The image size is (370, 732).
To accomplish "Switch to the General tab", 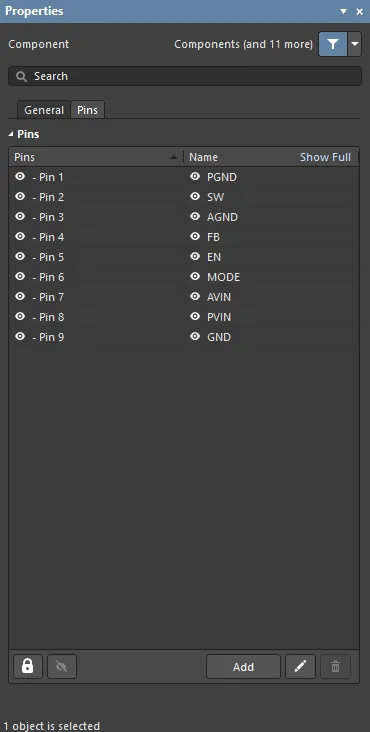I will [44, 110].
